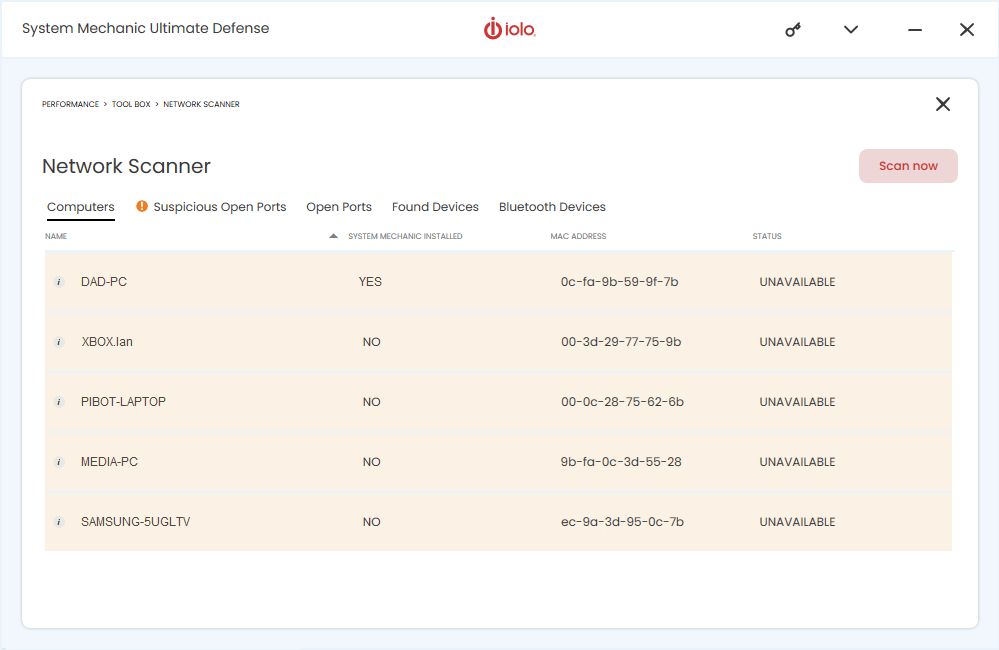
Task: Click System Mechanic Ultimate Defense title
Action: tap(145, 28)
